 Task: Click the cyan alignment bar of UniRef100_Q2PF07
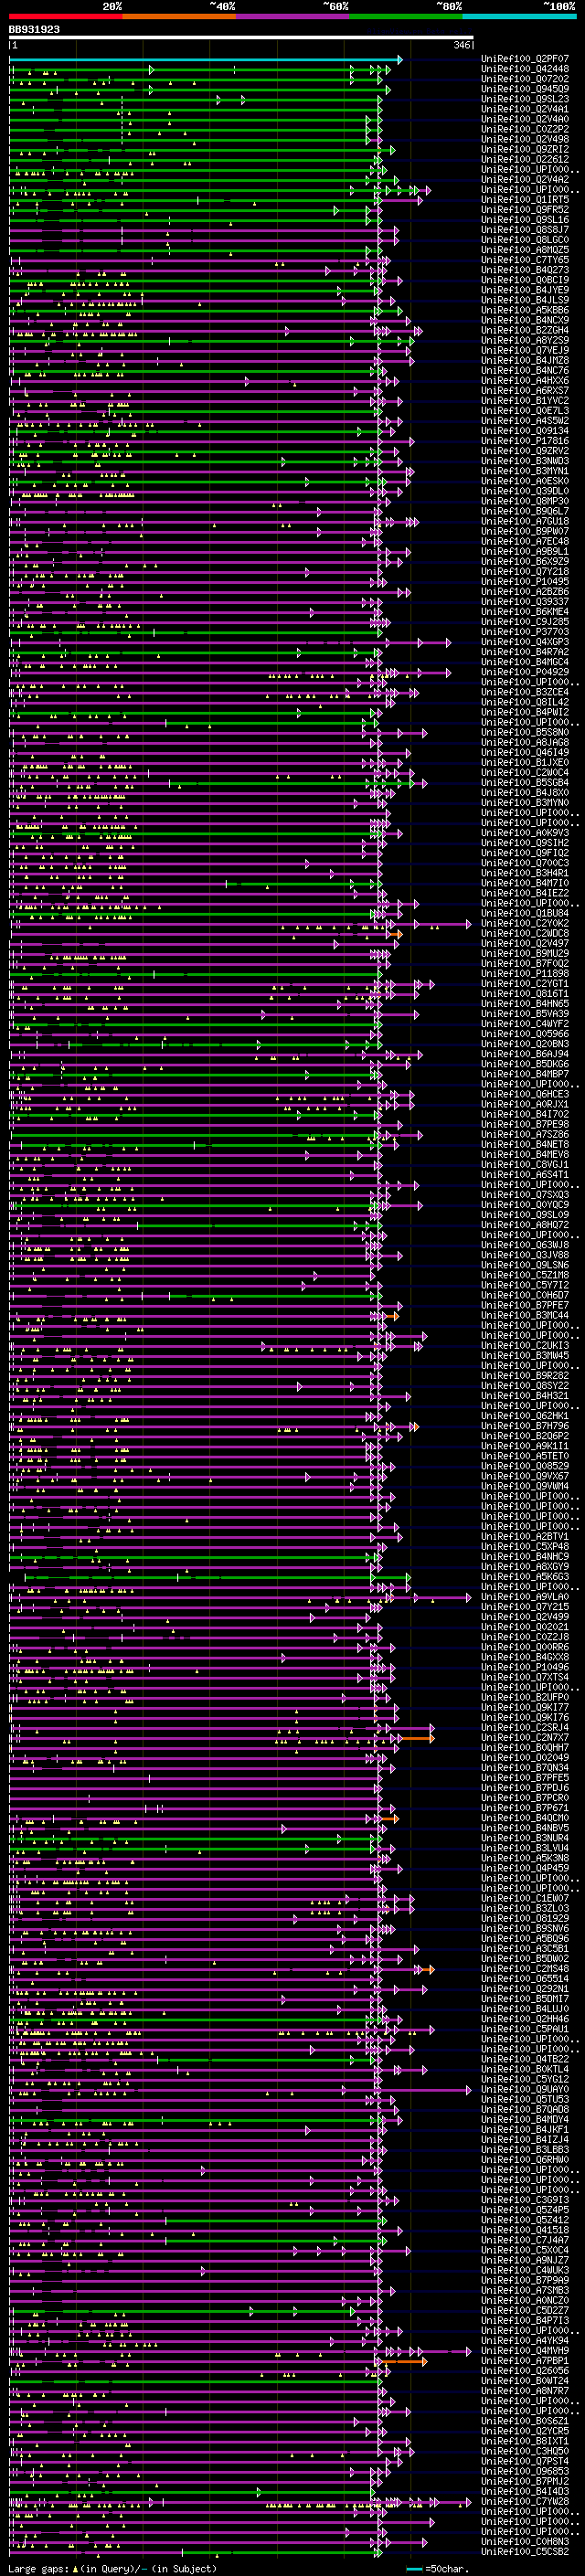pos(205,60)
